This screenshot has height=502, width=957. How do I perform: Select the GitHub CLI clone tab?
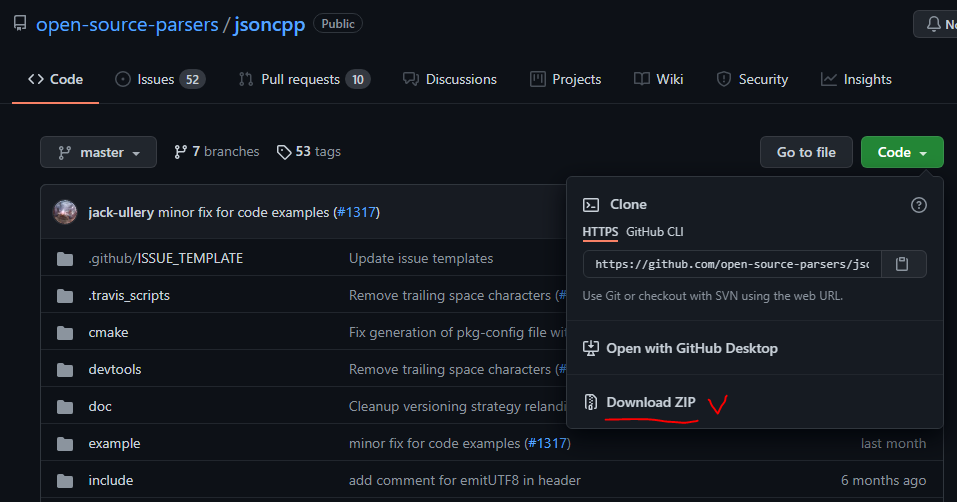[x=654, y=232]
